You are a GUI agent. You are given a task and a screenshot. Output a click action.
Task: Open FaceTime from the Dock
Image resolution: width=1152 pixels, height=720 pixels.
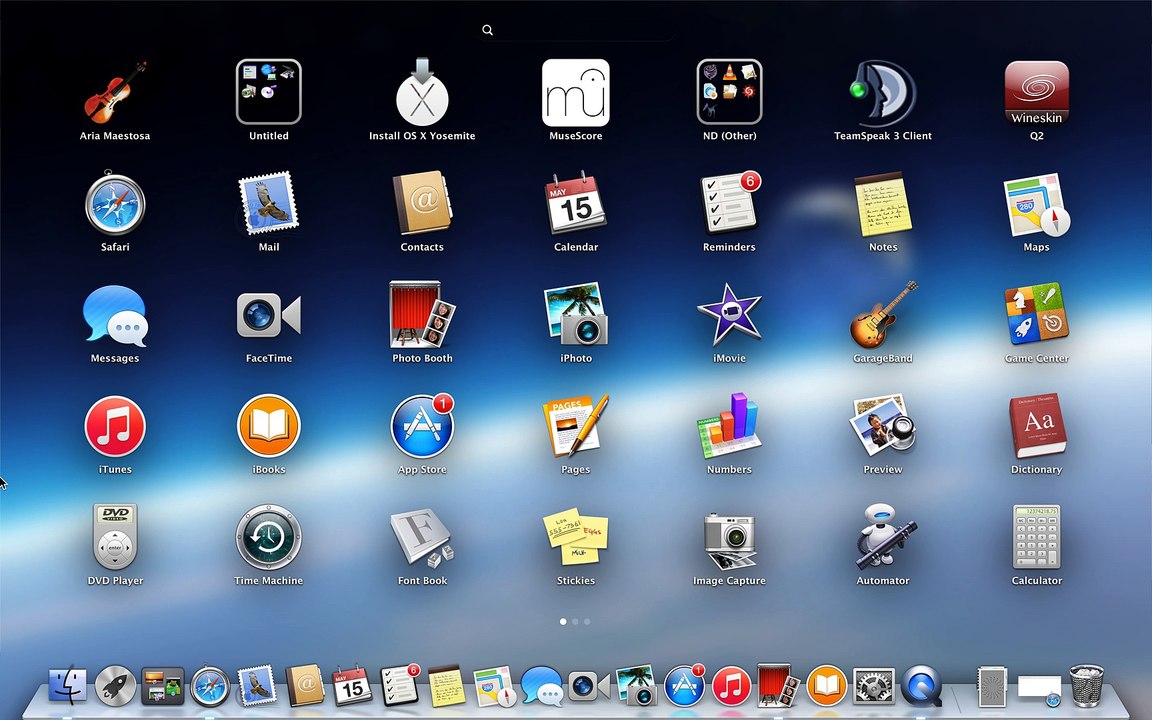589,686
